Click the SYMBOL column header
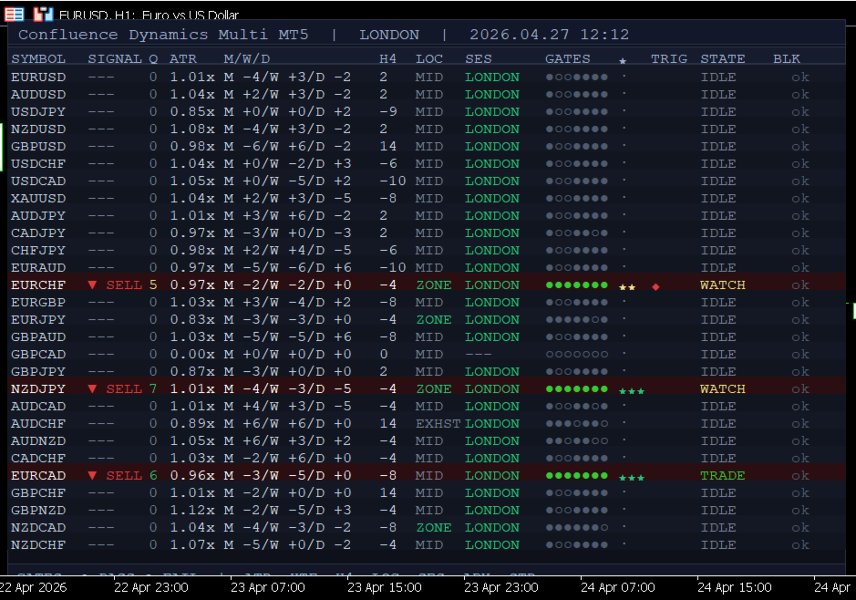 pos(38,58)
